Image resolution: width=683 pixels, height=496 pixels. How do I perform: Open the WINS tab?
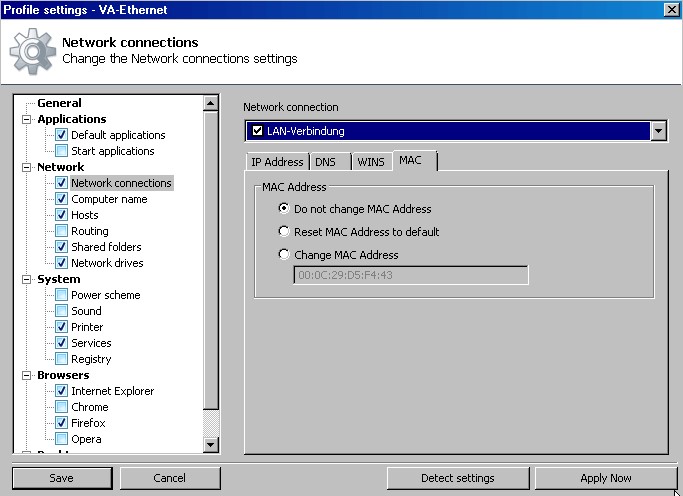click(372, 162)
